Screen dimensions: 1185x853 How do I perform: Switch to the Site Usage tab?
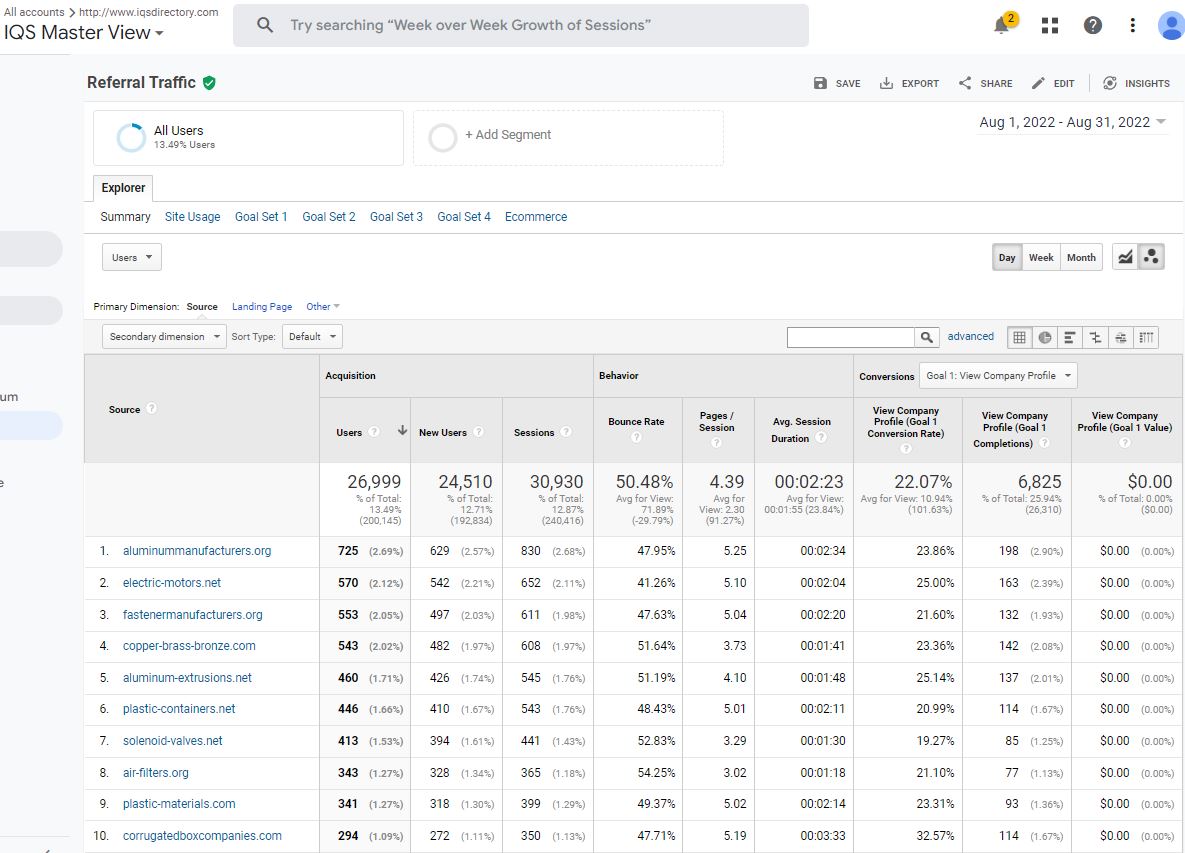click(x=192, y=216)
